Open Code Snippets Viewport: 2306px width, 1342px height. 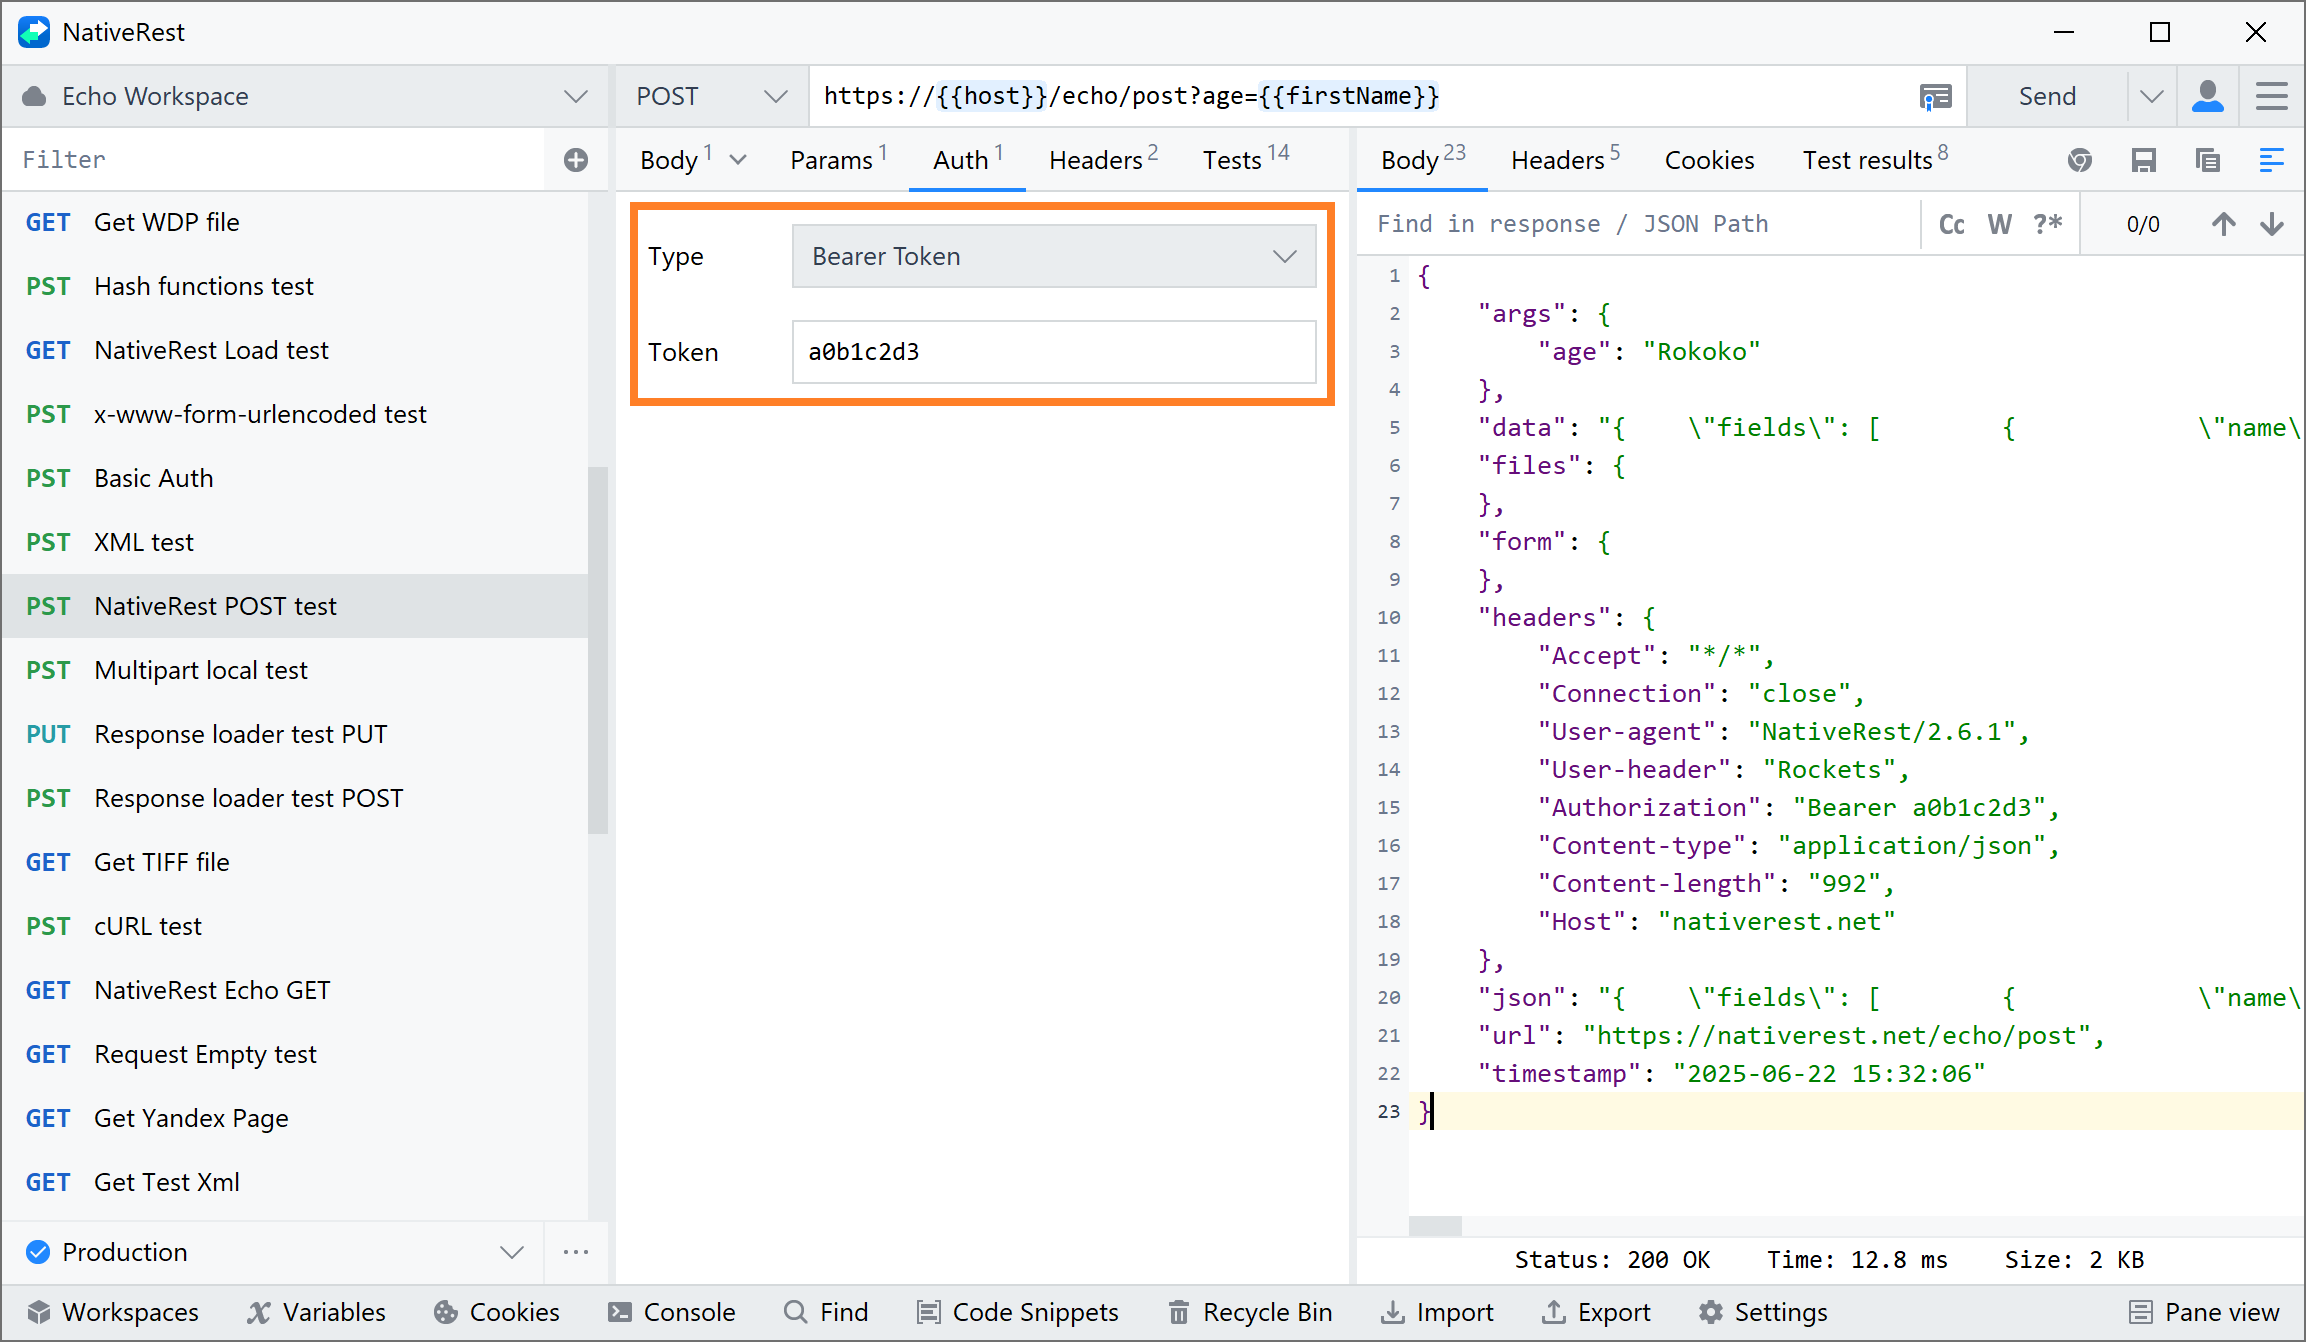coord(1018,1312)
